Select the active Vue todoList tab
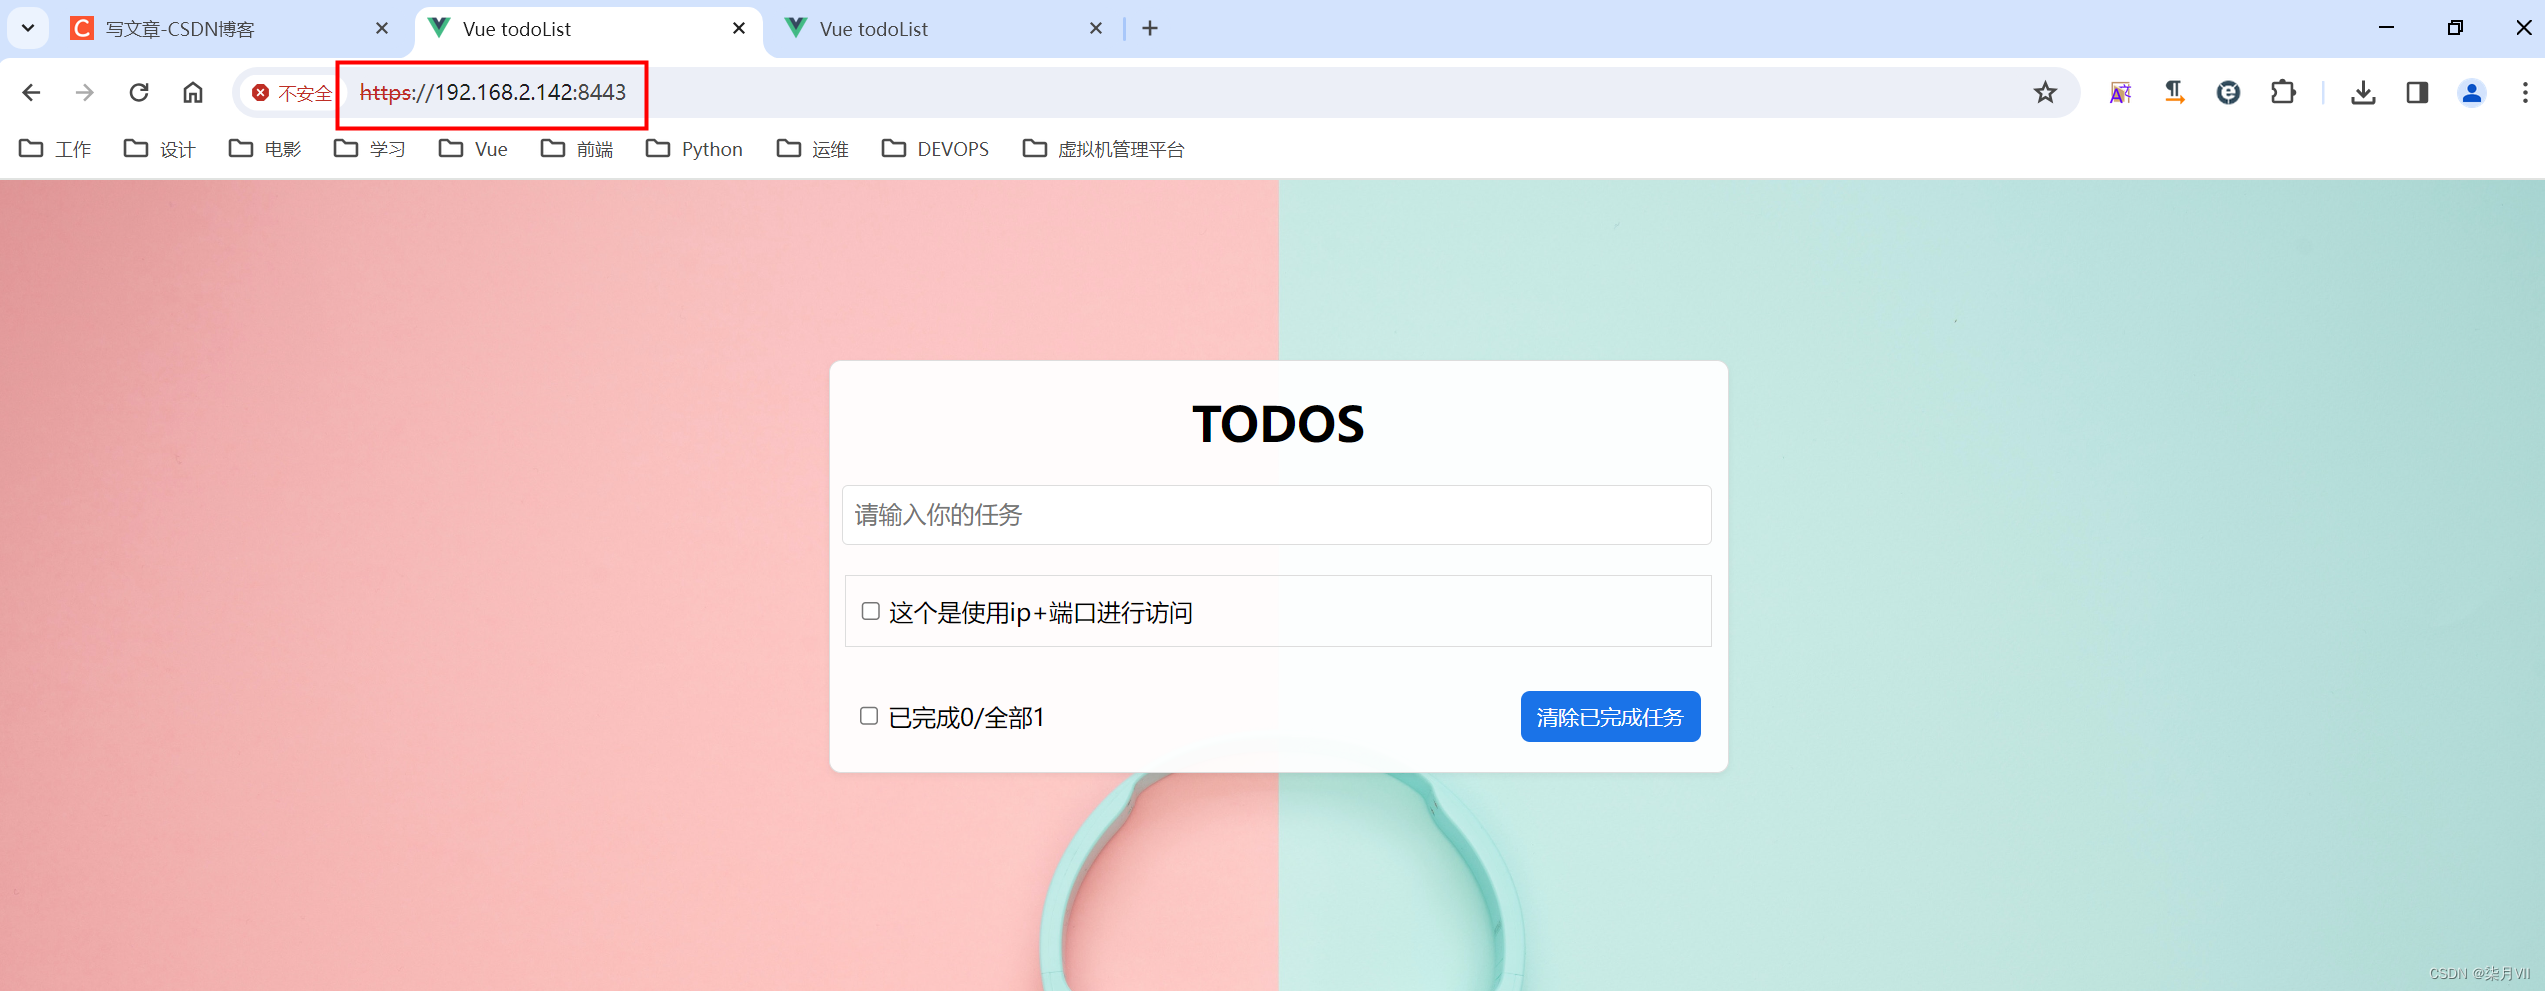This screenshot has height=991, width=2545. coord(588,29)
